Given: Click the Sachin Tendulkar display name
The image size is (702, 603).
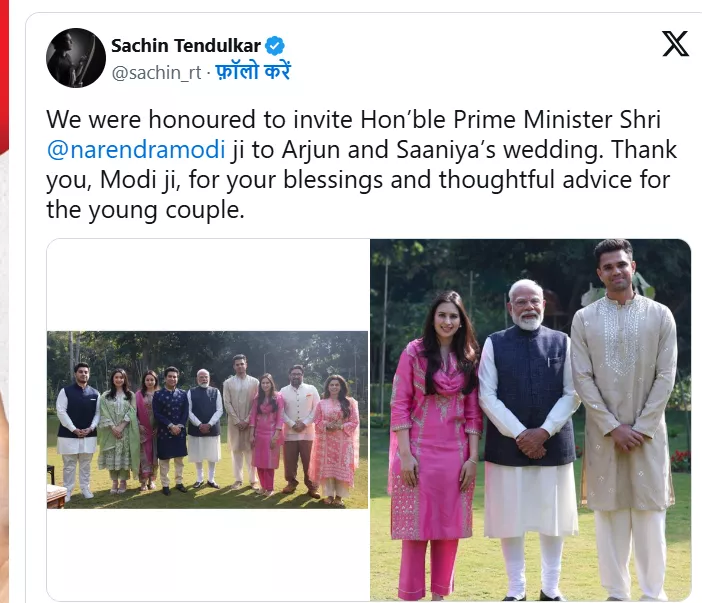Looking at the screenshot, I should coord(185,46).
